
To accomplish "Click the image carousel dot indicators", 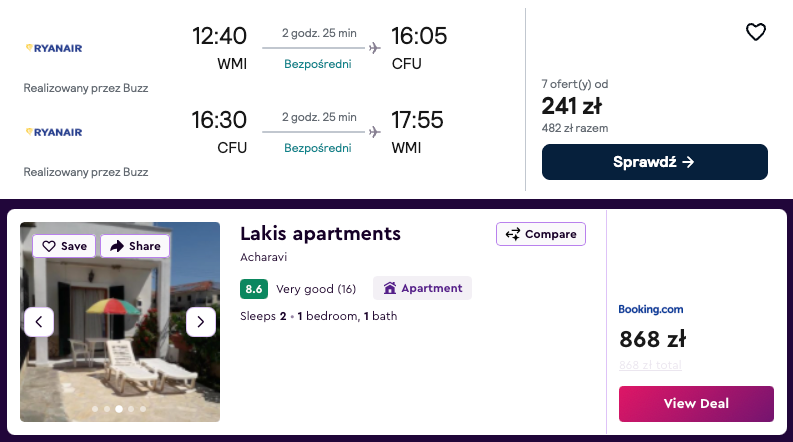I will coord(119,409).
